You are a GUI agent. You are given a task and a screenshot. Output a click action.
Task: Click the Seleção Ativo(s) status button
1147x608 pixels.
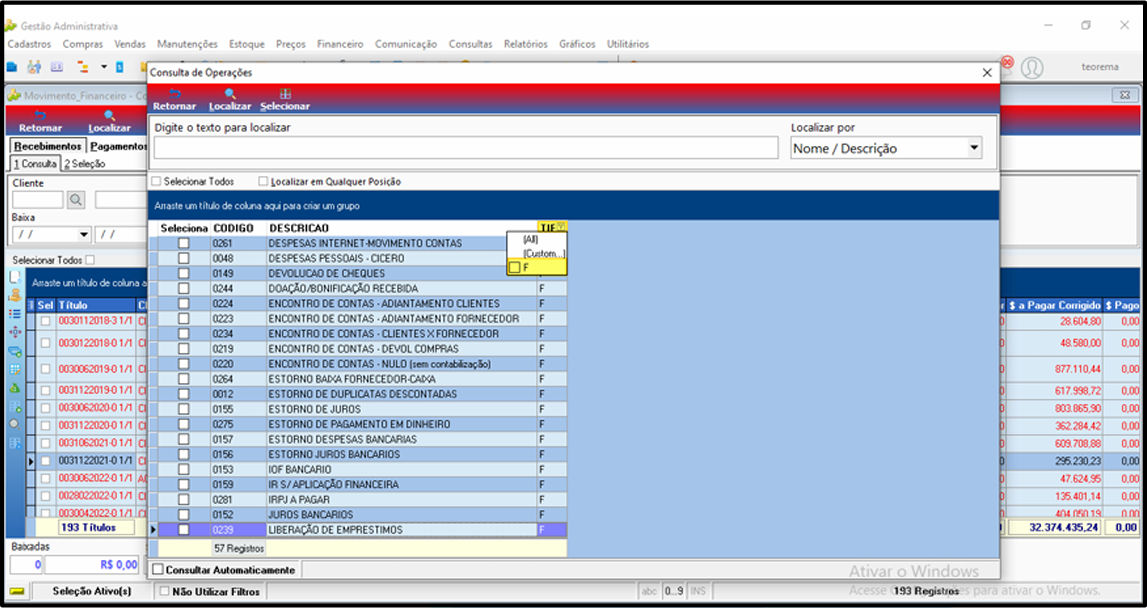(x=92, y=591)
